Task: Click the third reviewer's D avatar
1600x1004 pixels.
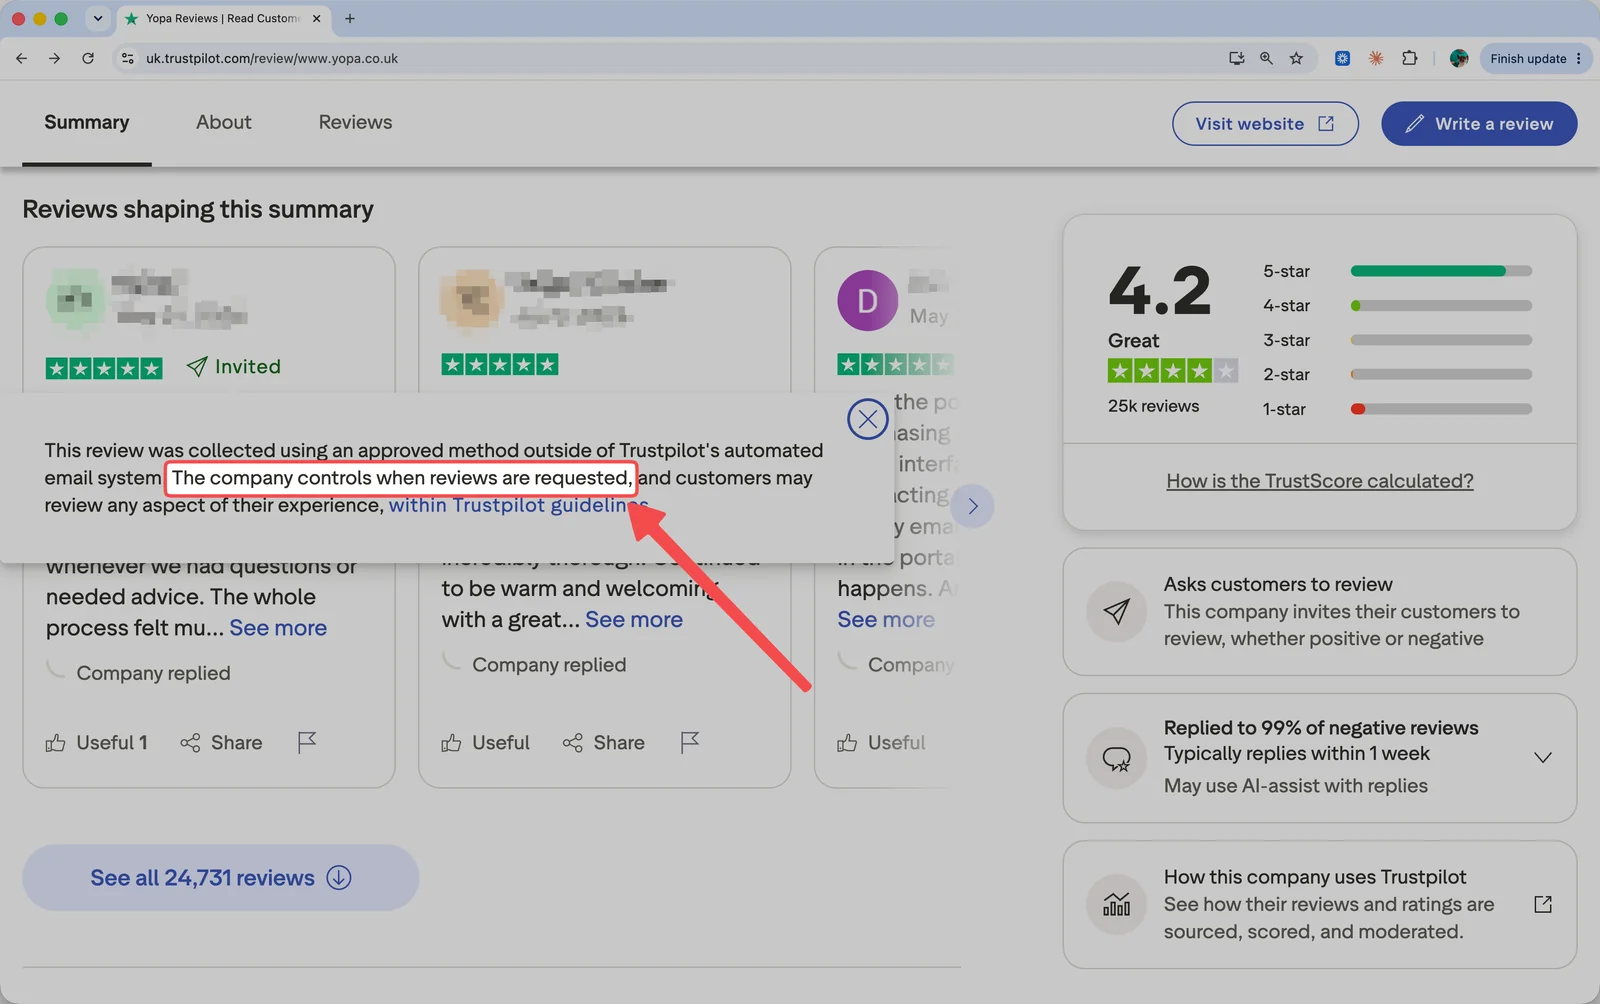Action: click(868, 300)
